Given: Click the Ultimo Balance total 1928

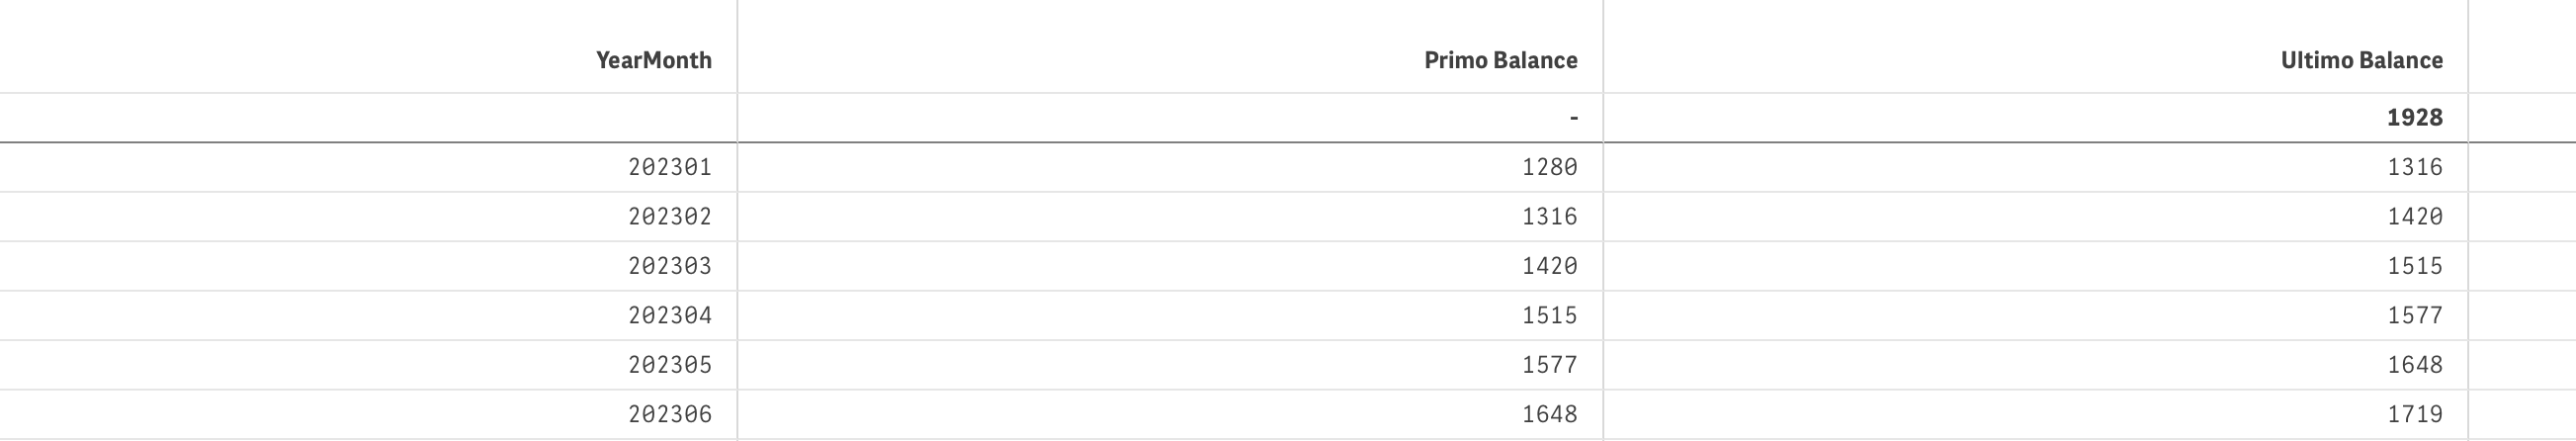Looking at the screenshot, I should click(2414, 118).
